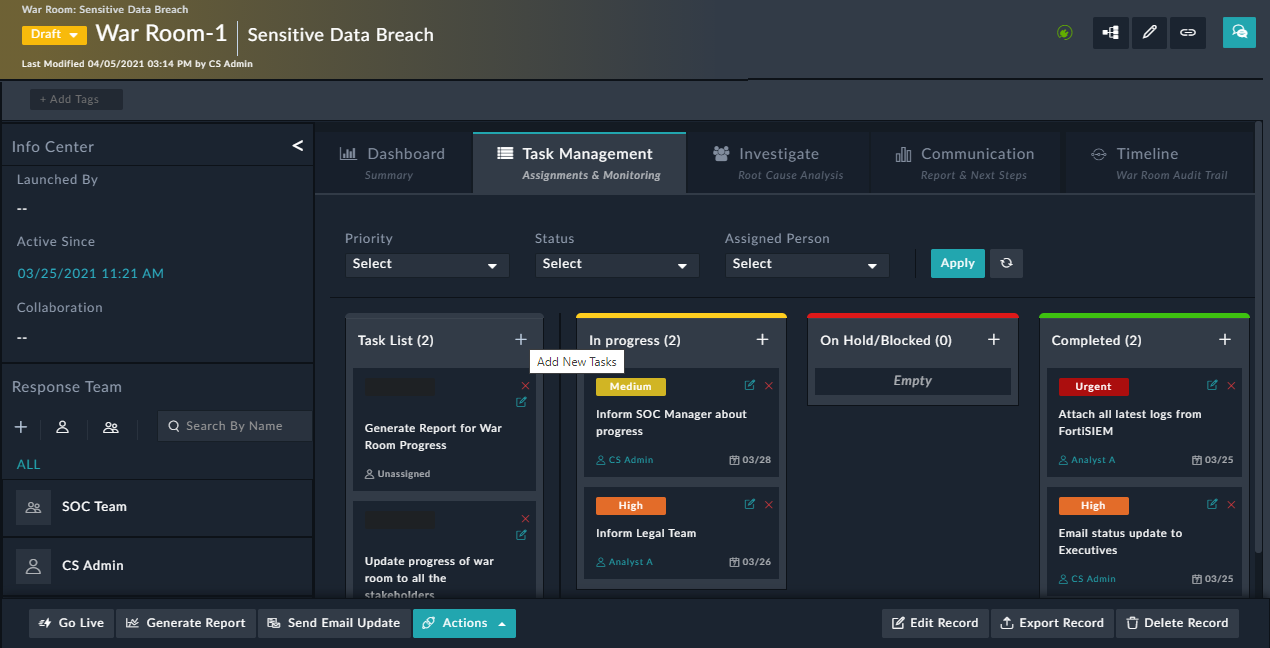Click the Go Live button
The height and width of the screenshot is (648, 1270).
[x=70, y=623]
